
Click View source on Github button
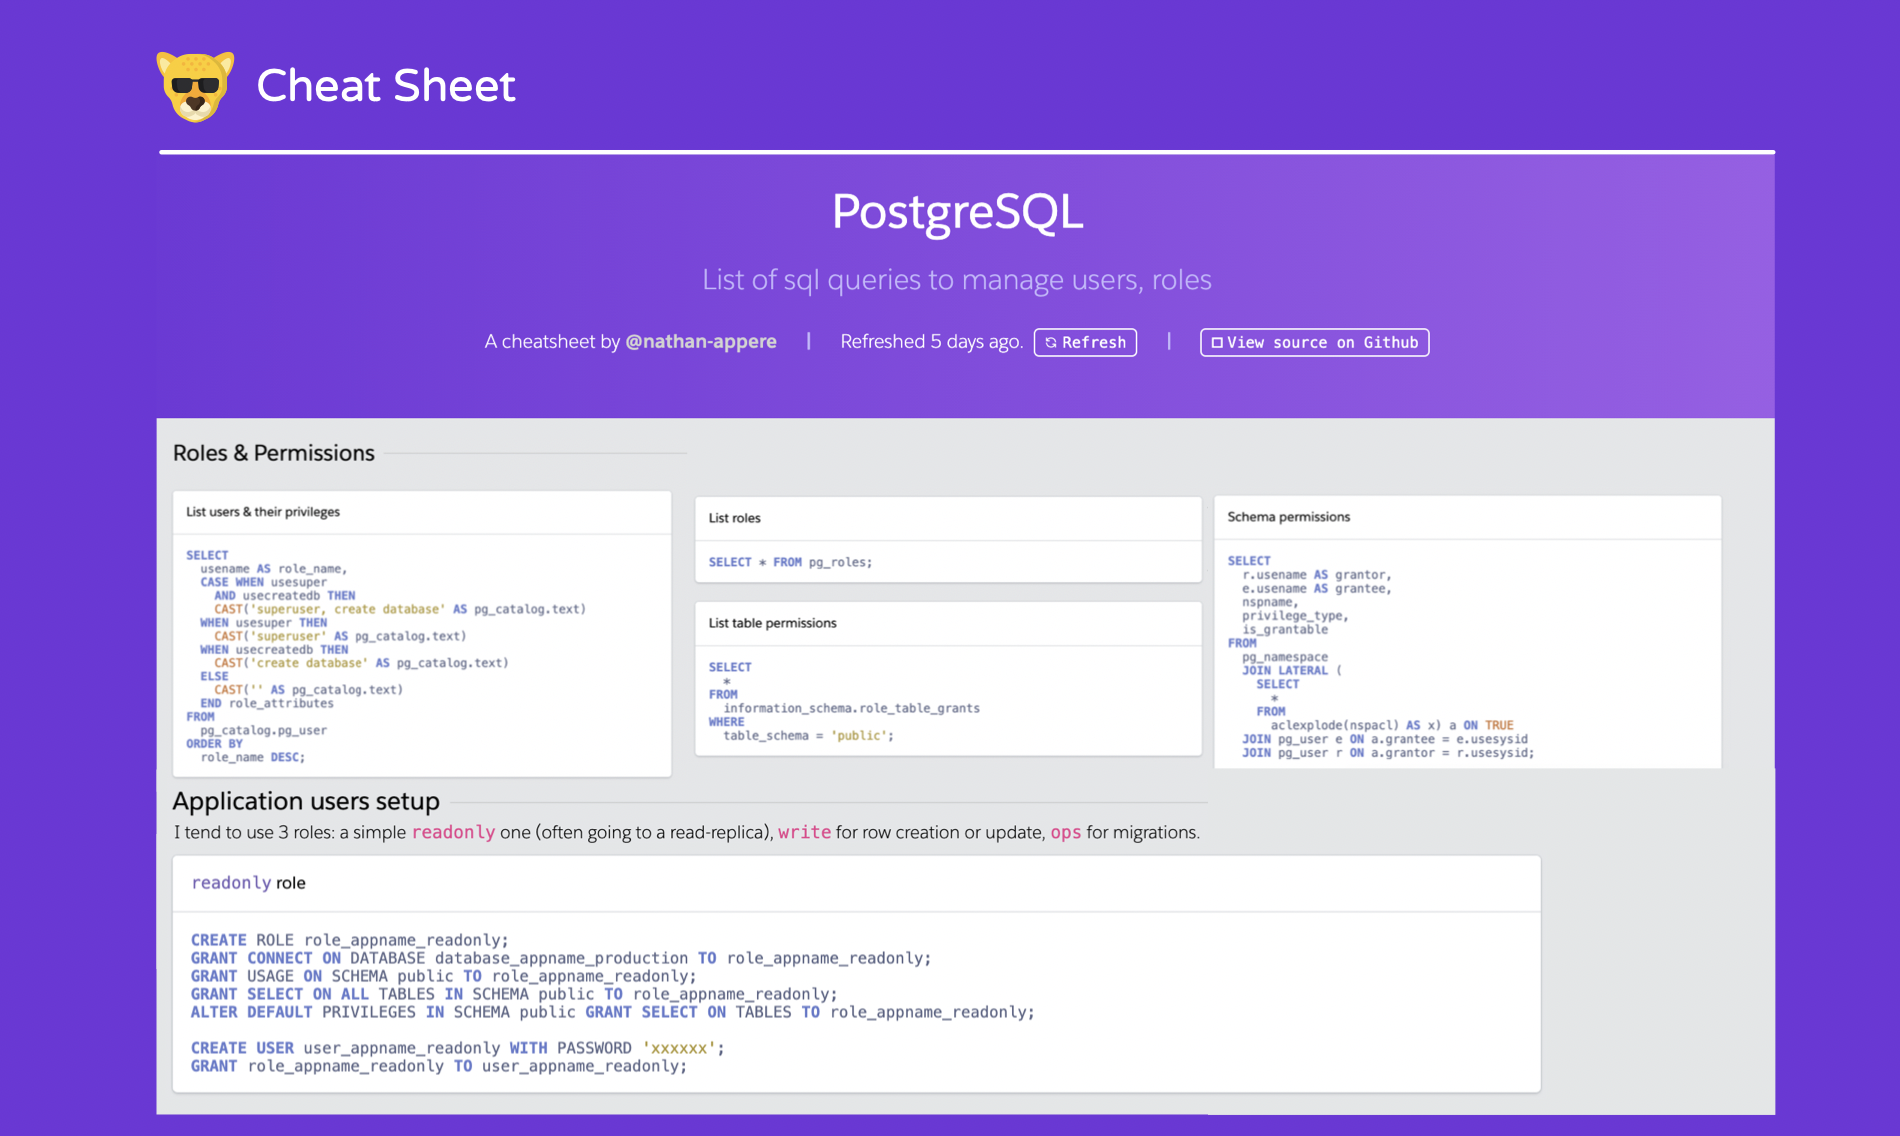click(x=1314, y=342)
